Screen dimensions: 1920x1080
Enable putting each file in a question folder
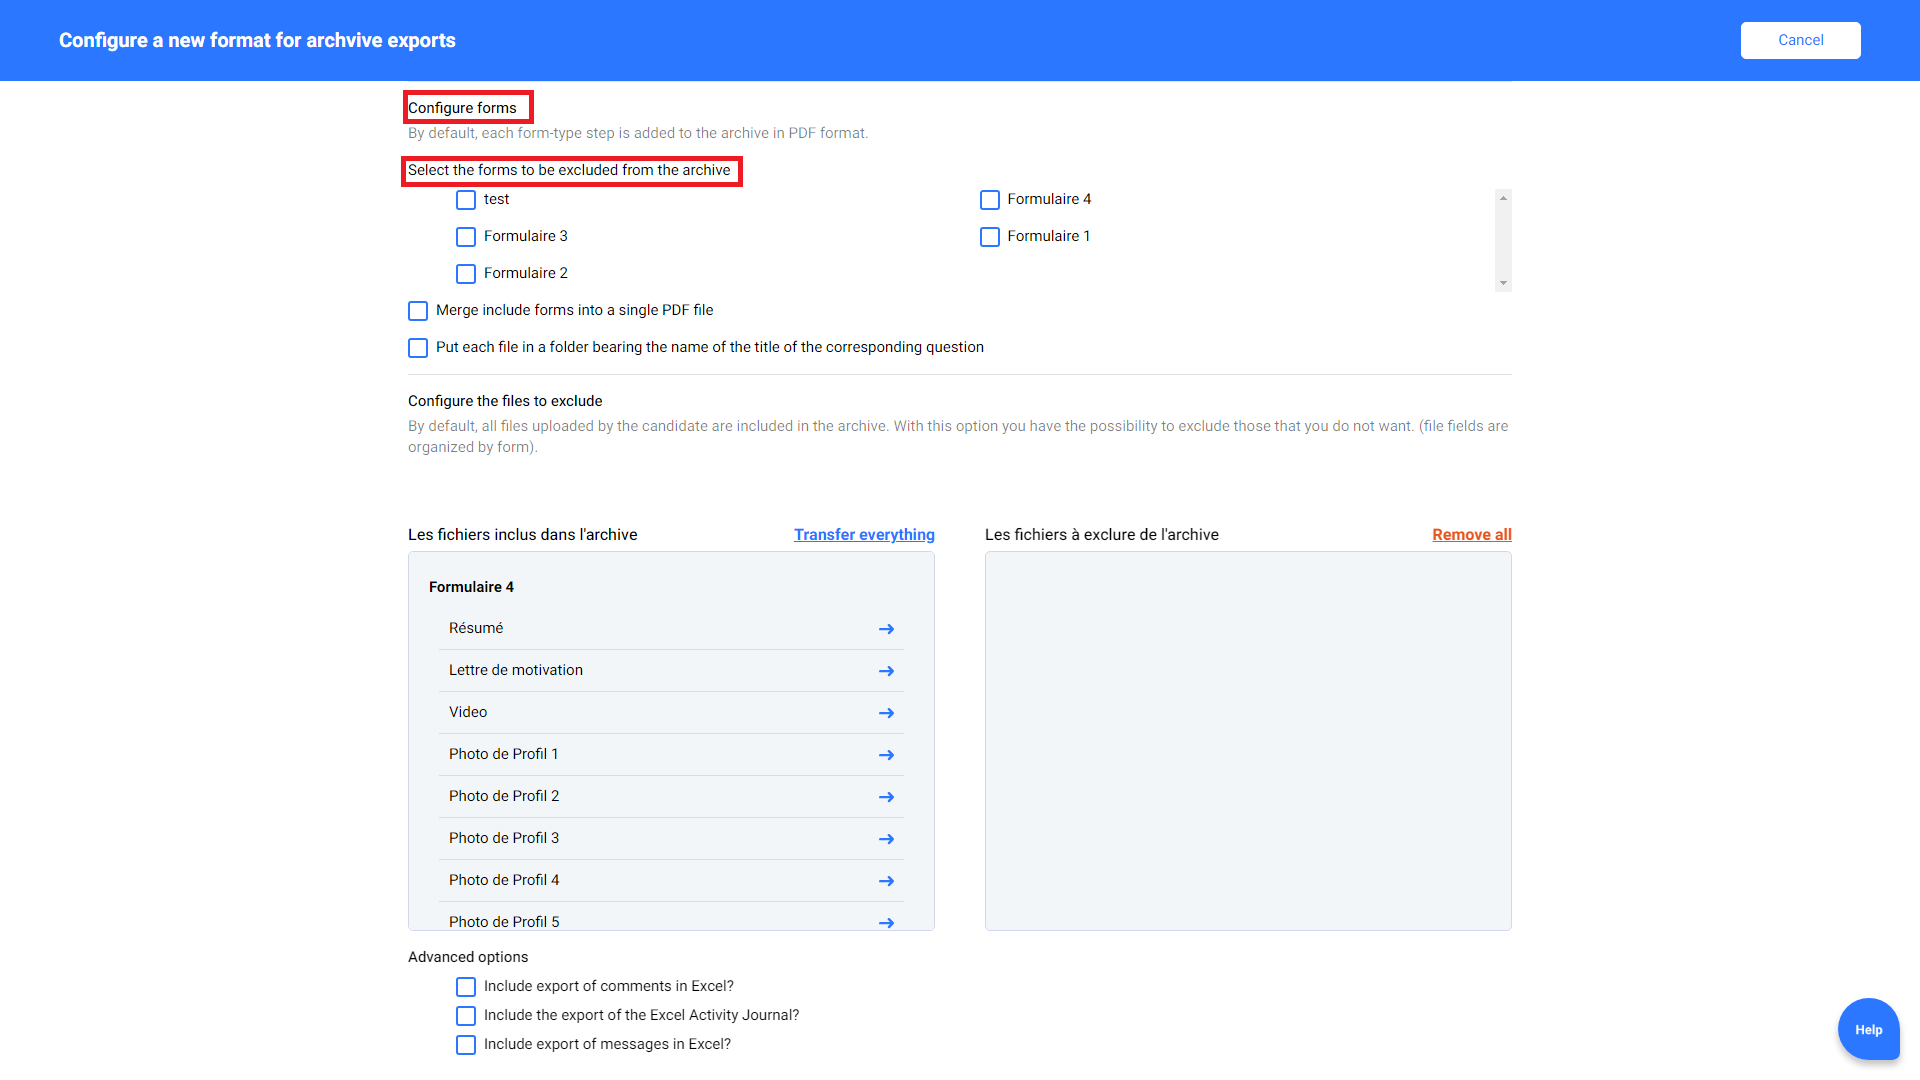click(418, 348)
